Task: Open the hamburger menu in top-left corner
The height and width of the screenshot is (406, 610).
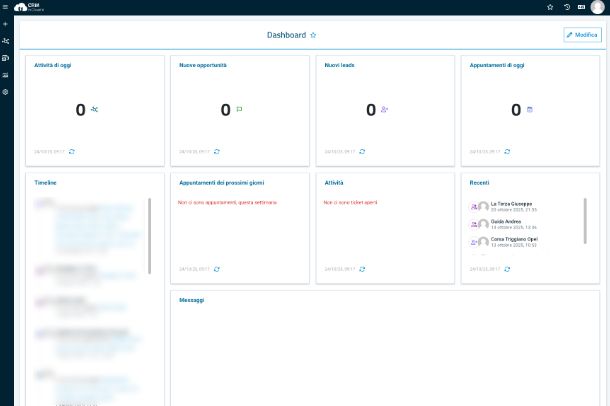Action: [5, 6]
